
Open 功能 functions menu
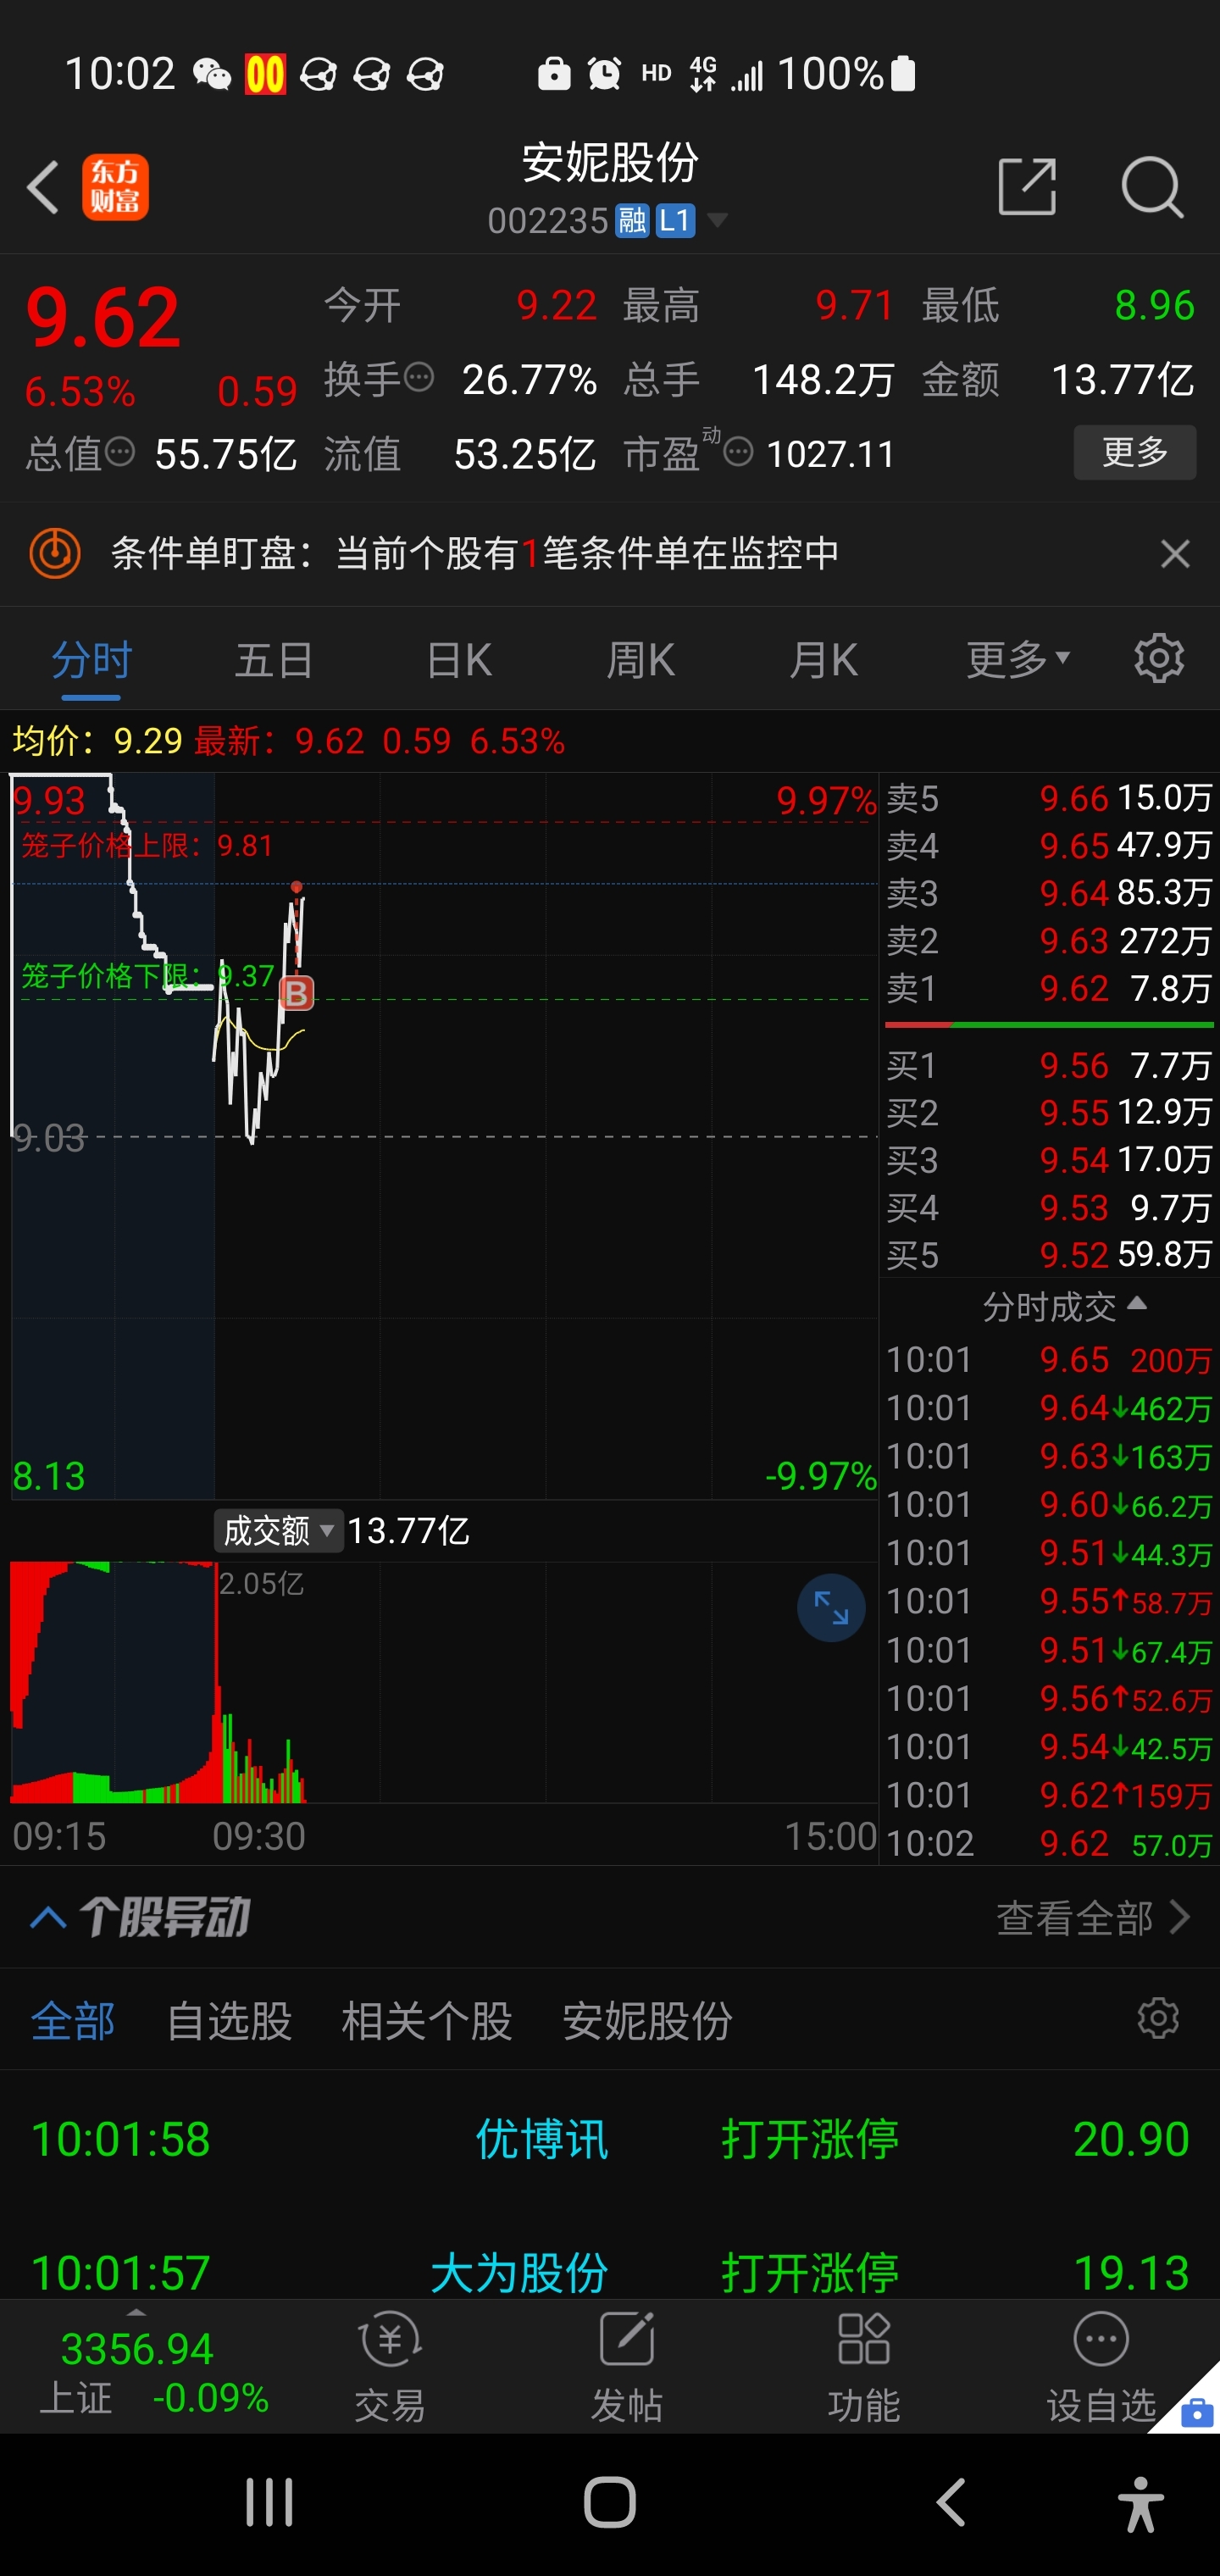coord(864,2368)
